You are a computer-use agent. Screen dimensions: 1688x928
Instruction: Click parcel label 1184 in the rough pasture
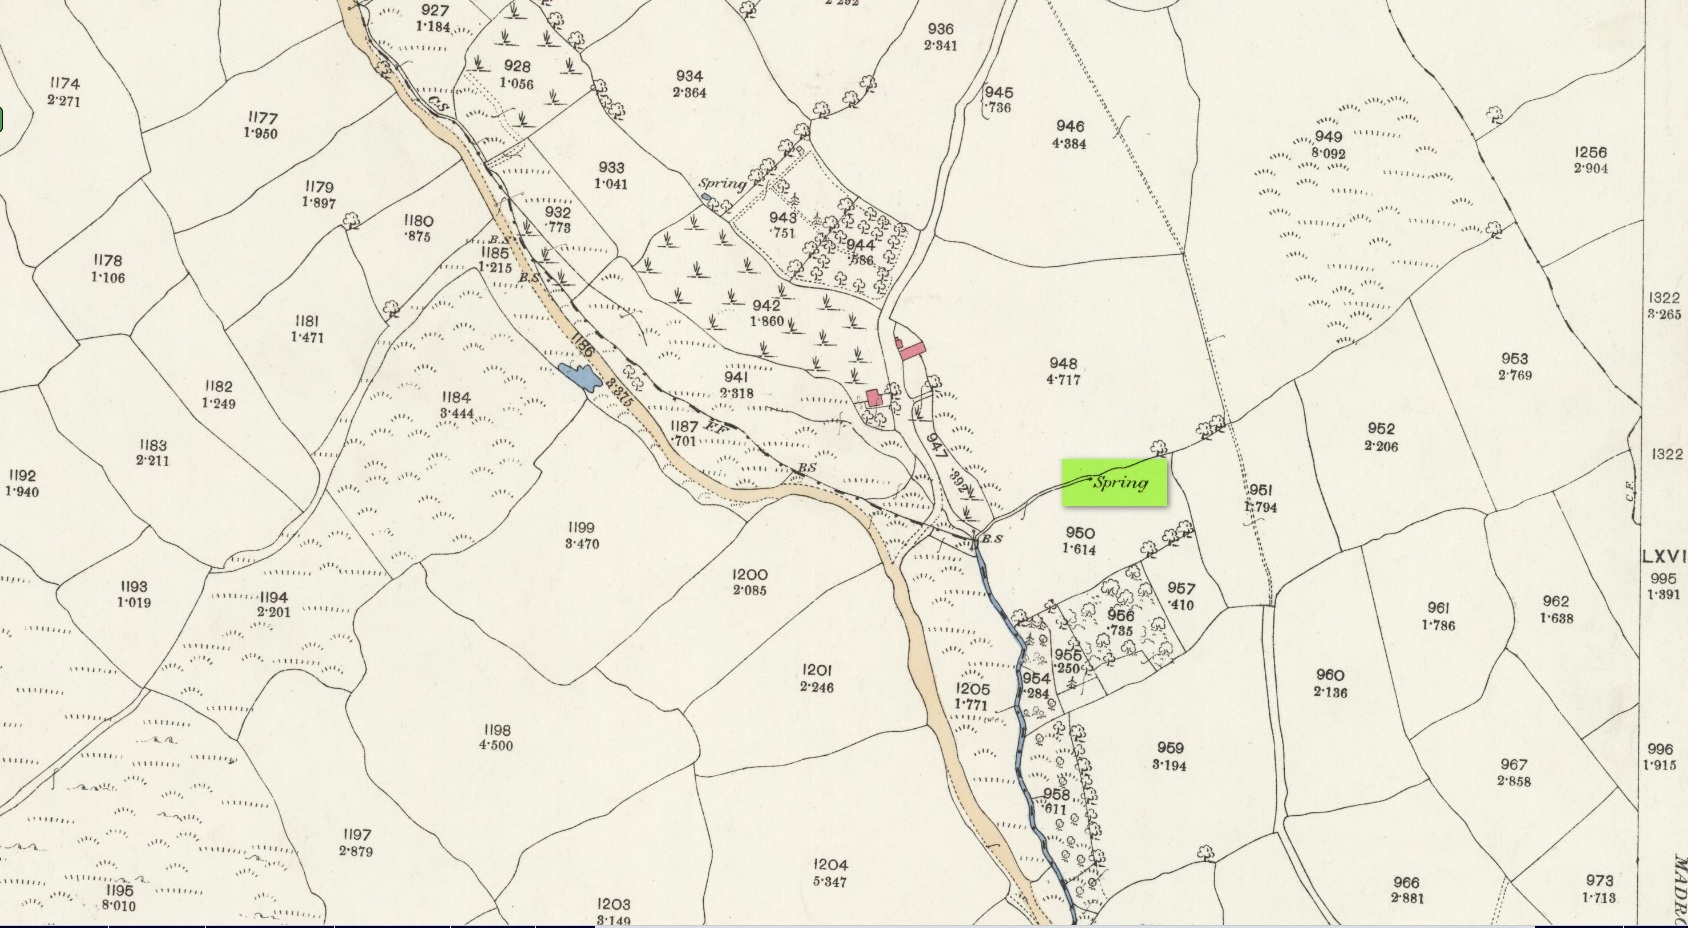tap(455, 397)
